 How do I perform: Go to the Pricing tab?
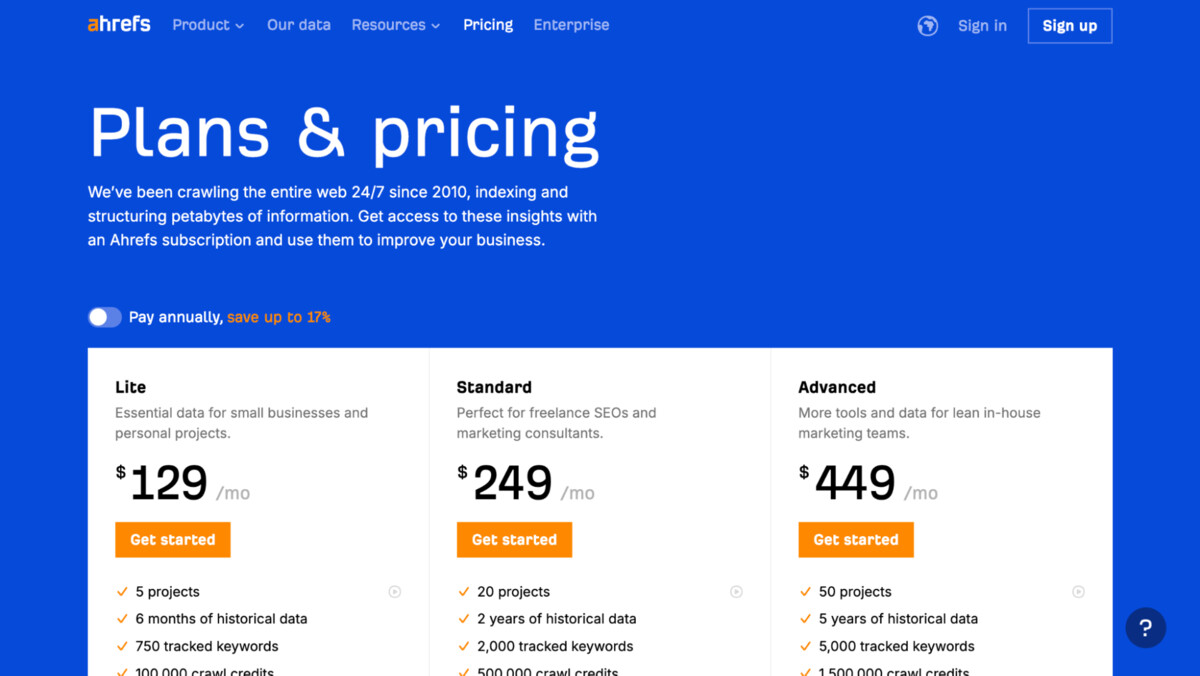coord(488,25)
